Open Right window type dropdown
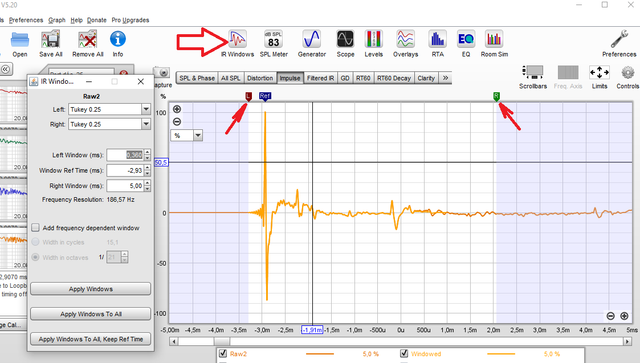The height and width of the screenshot is (363, 640). coord(146,124)
